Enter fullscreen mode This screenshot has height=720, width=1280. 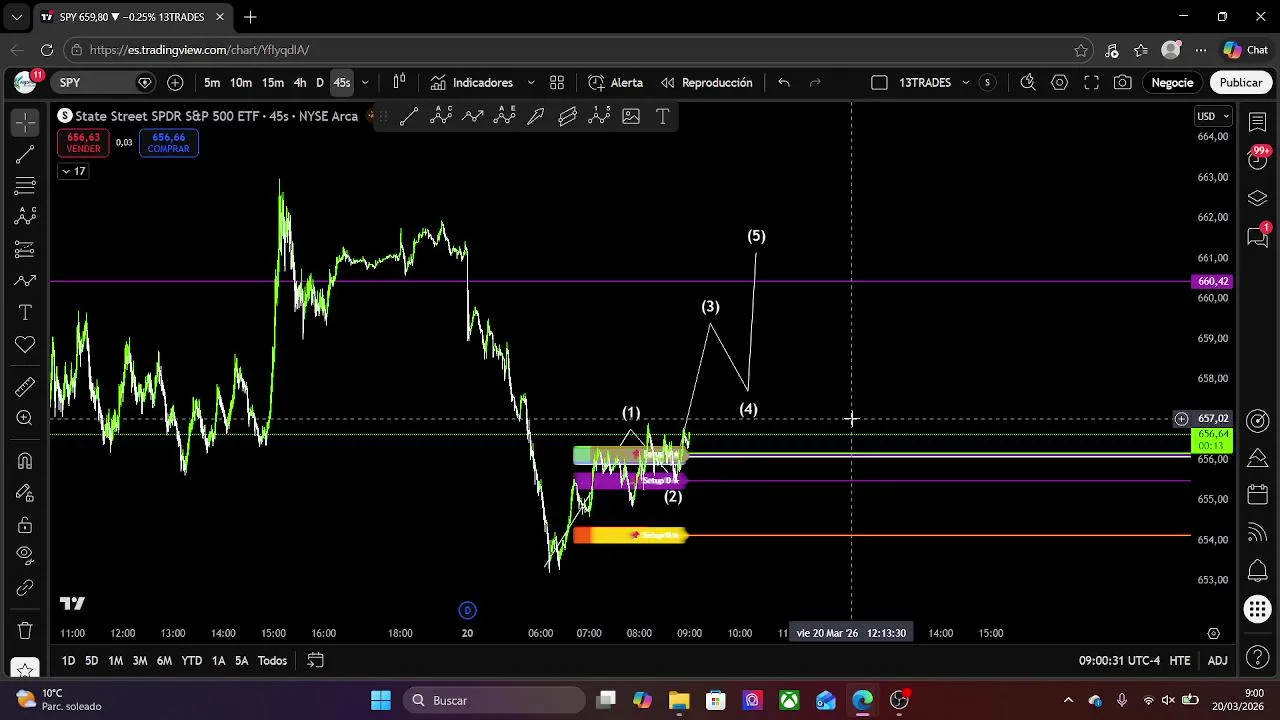pyautogui.click(x=1091, y=83)
